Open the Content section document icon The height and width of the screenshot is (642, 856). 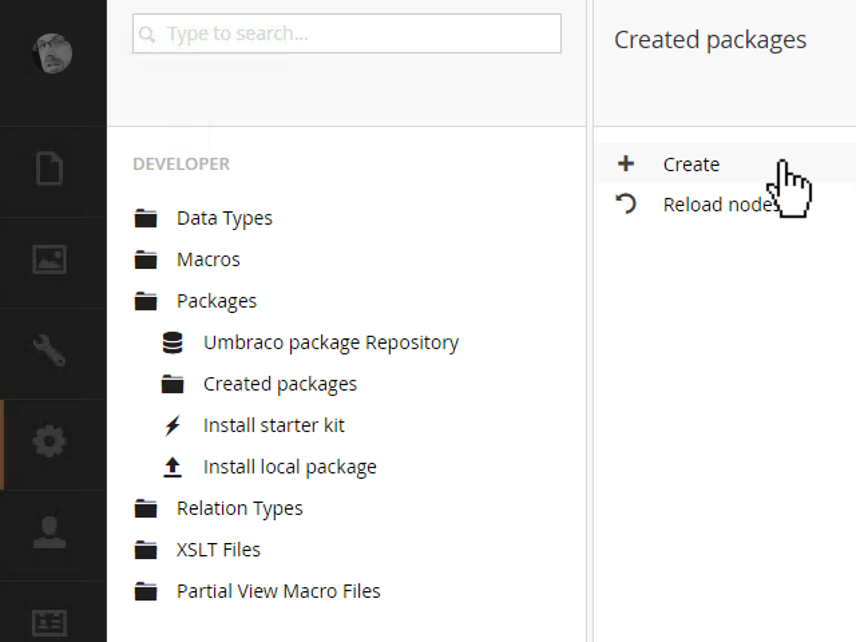(50, 168)
